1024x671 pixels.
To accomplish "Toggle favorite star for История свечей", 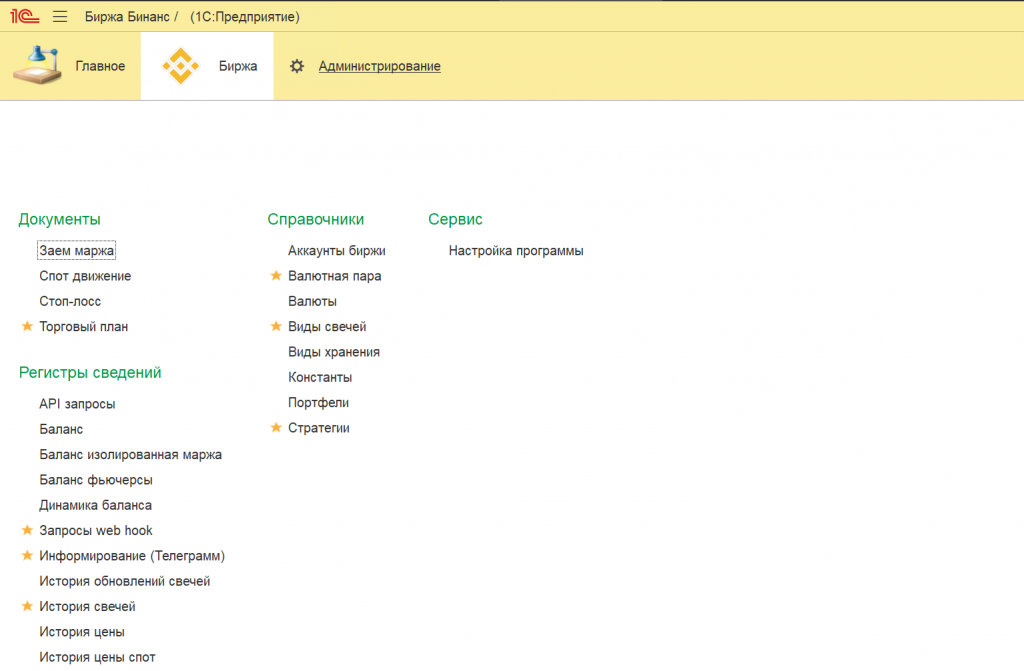I will tap(27, 606).
